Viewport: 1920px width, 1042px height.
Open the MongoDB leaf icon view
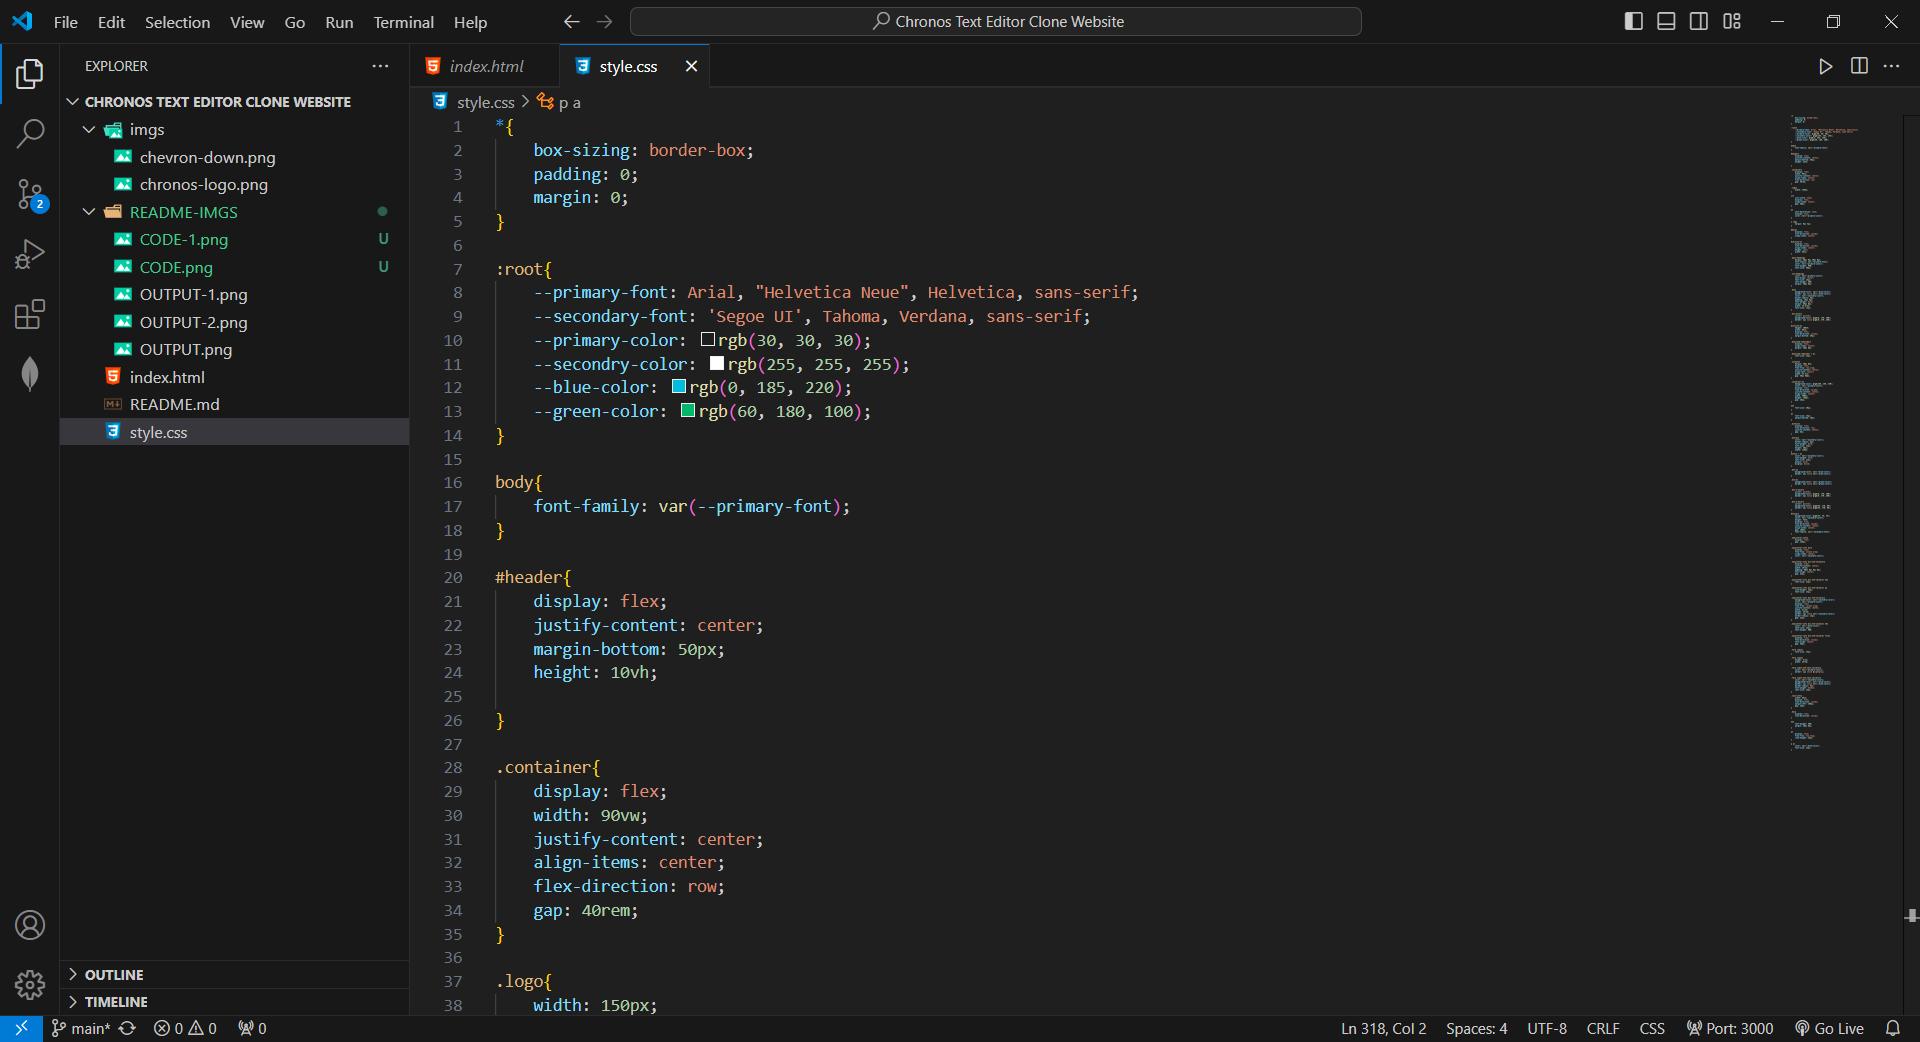(x=30, y=374)
